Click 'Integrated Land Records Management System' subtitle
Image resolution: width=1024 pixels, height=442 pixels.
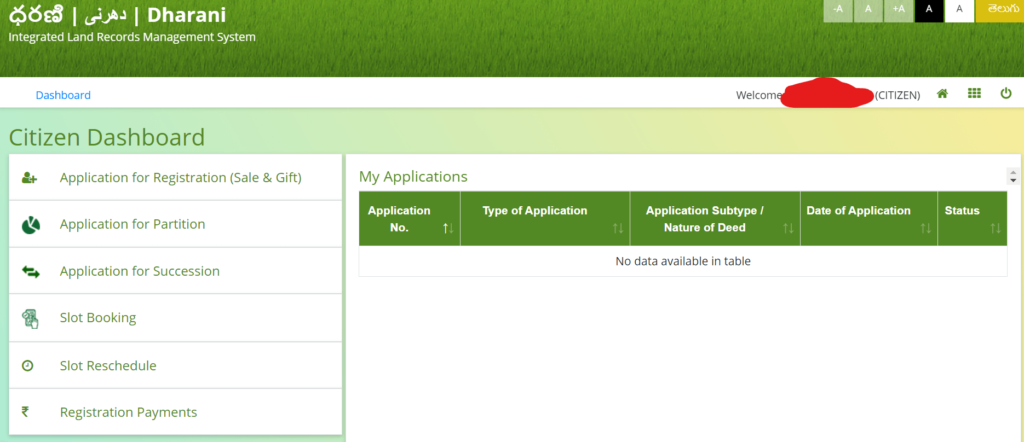point(132,37)
